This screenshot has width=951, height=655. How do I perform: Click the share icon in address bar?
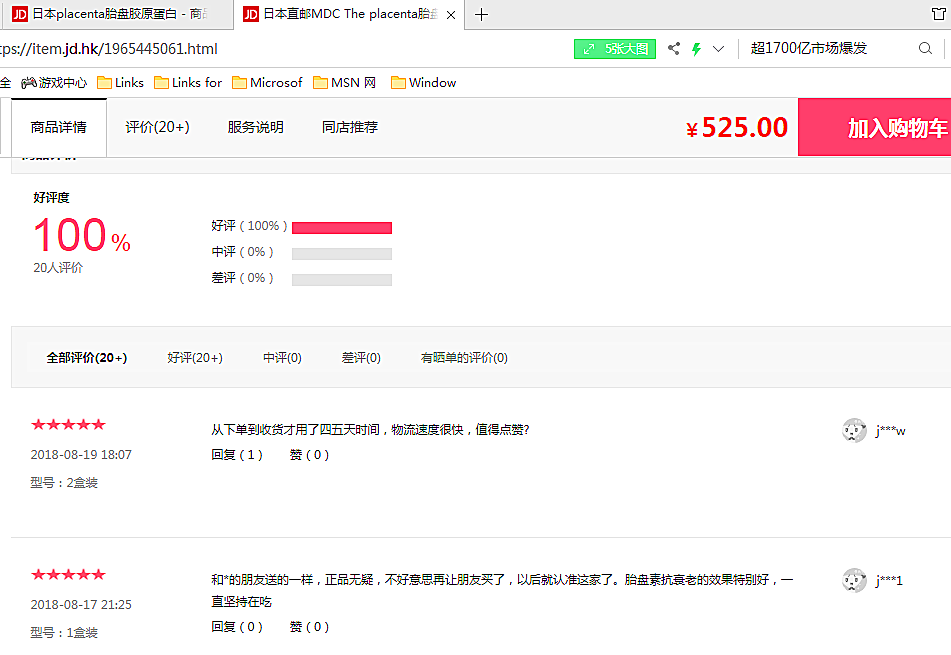(x=674, y=49)
